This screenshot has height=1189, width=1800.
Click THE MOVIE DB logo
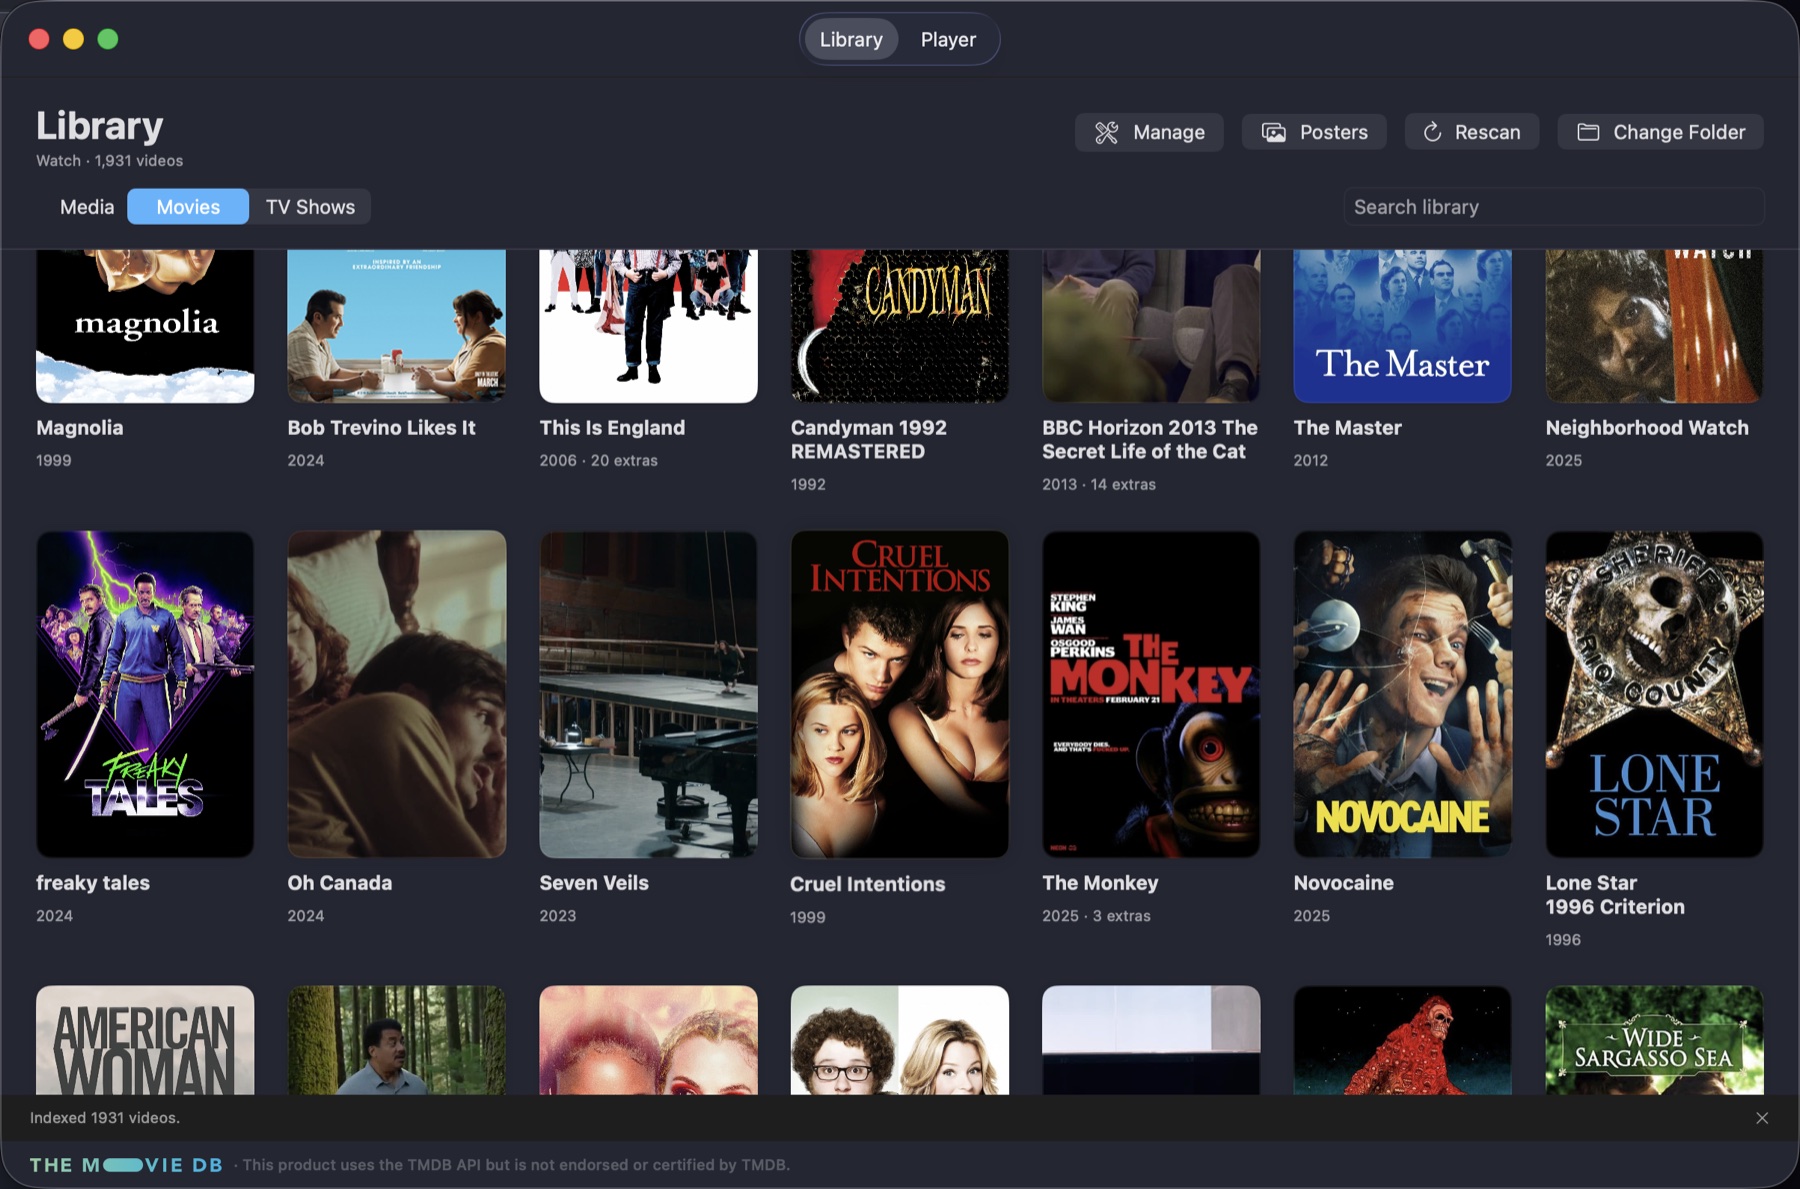[x=126, y=1165]
